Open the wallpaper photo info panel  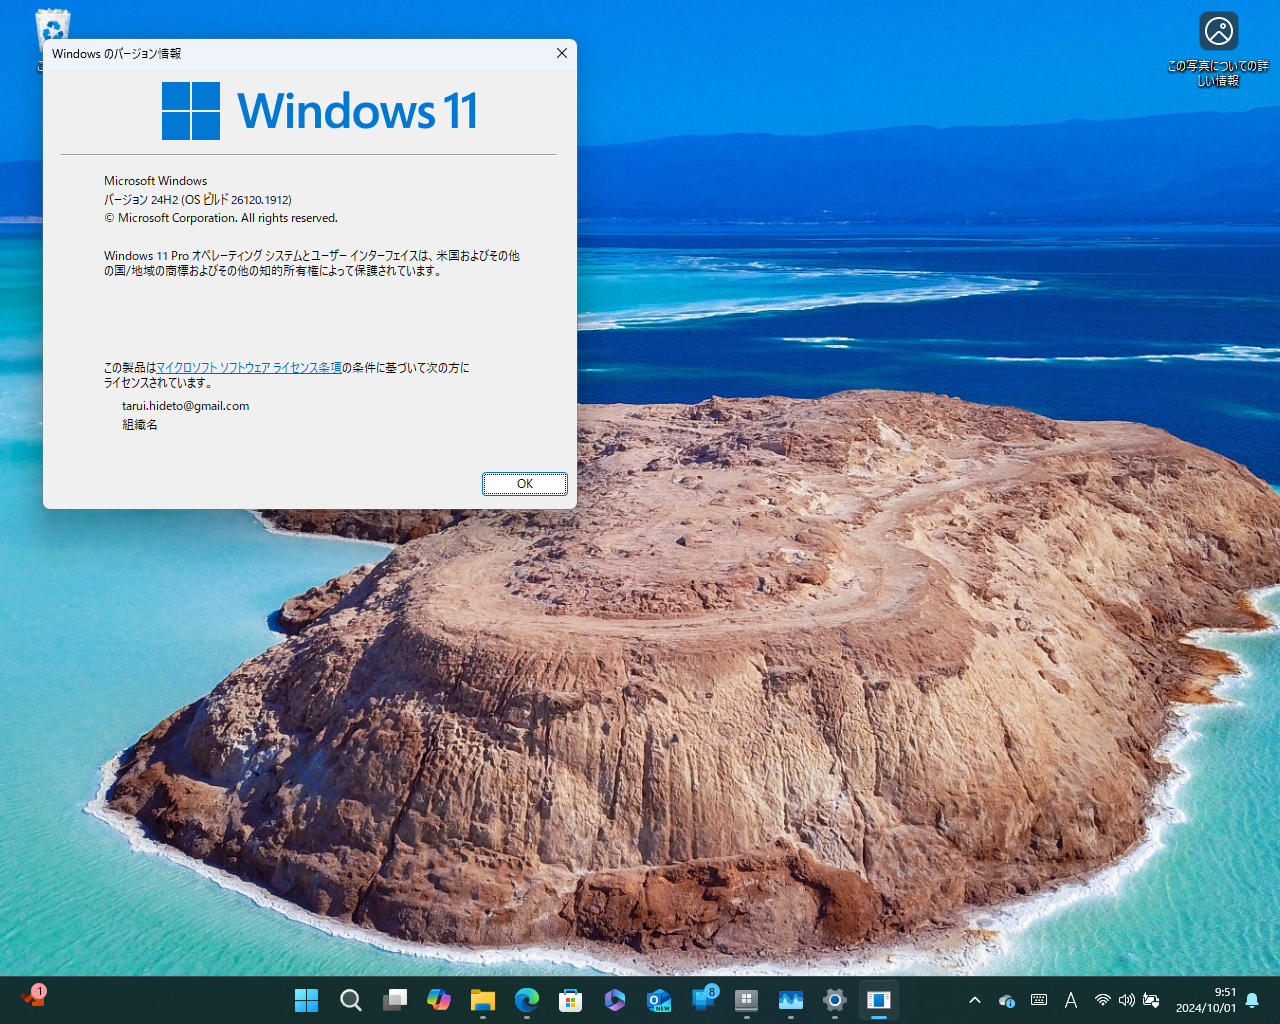point(1218,31)
